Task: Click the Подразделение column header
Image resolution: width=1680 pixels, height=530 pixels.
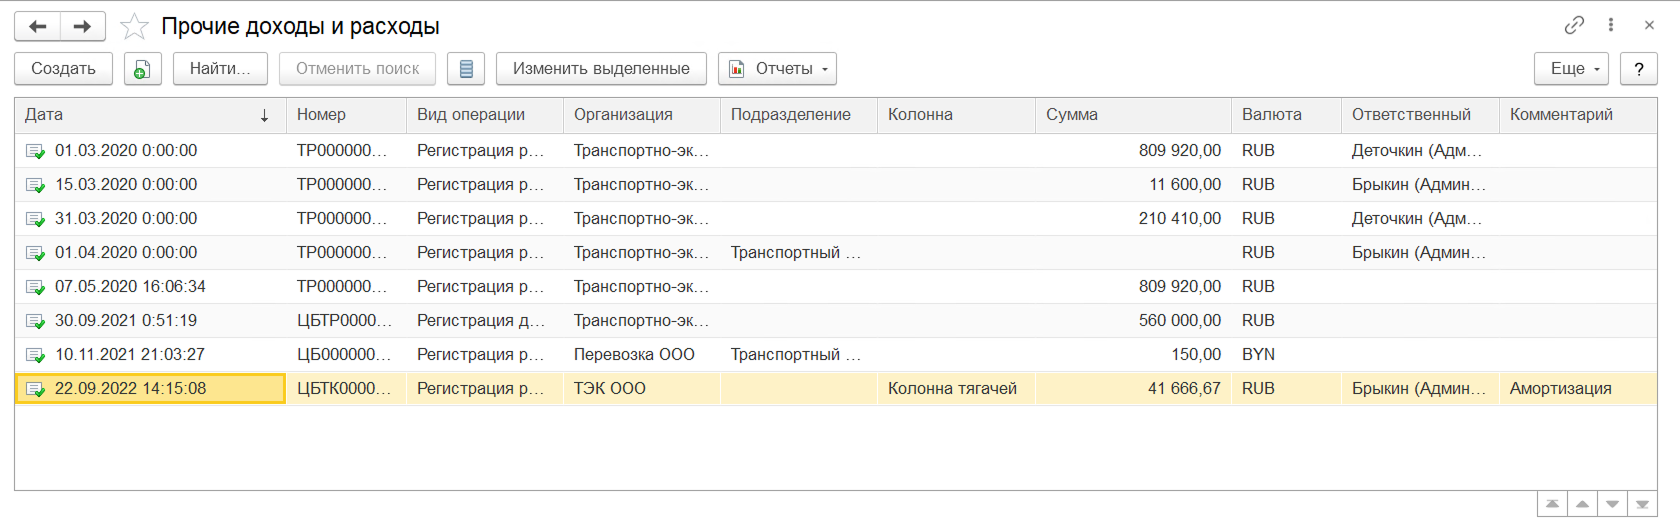Action: coord(799,115)
